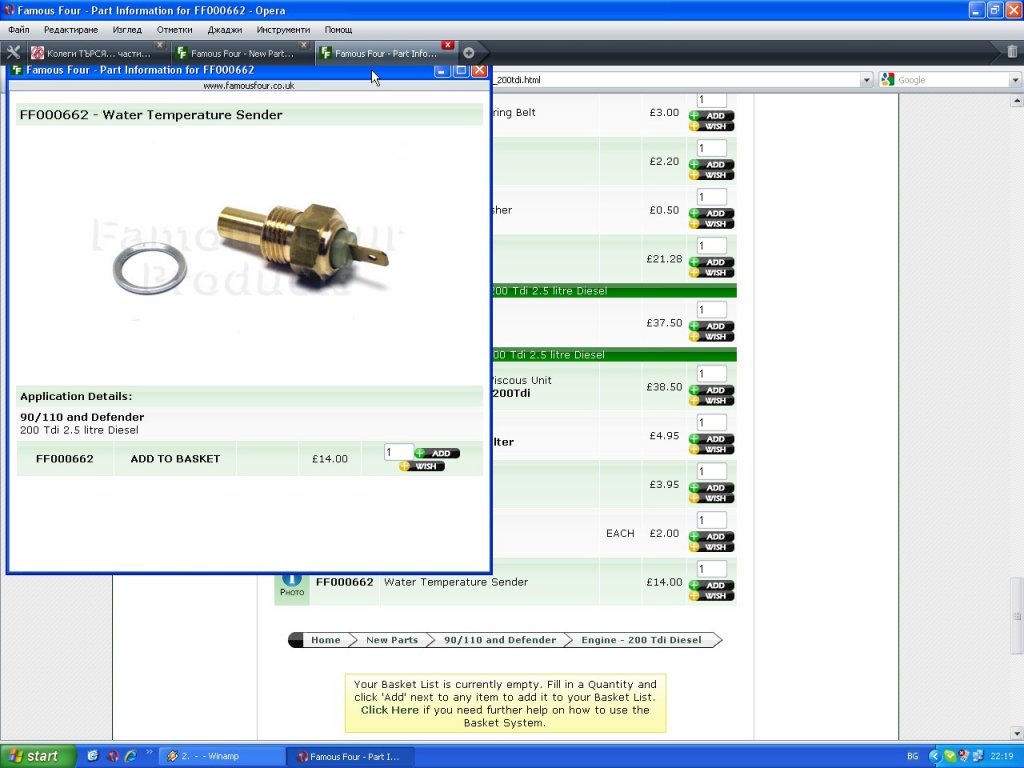The width and height of the screenshot is (1024, 768).
Task: Open the closed tabs trash icon
Action: point(1012,52)
